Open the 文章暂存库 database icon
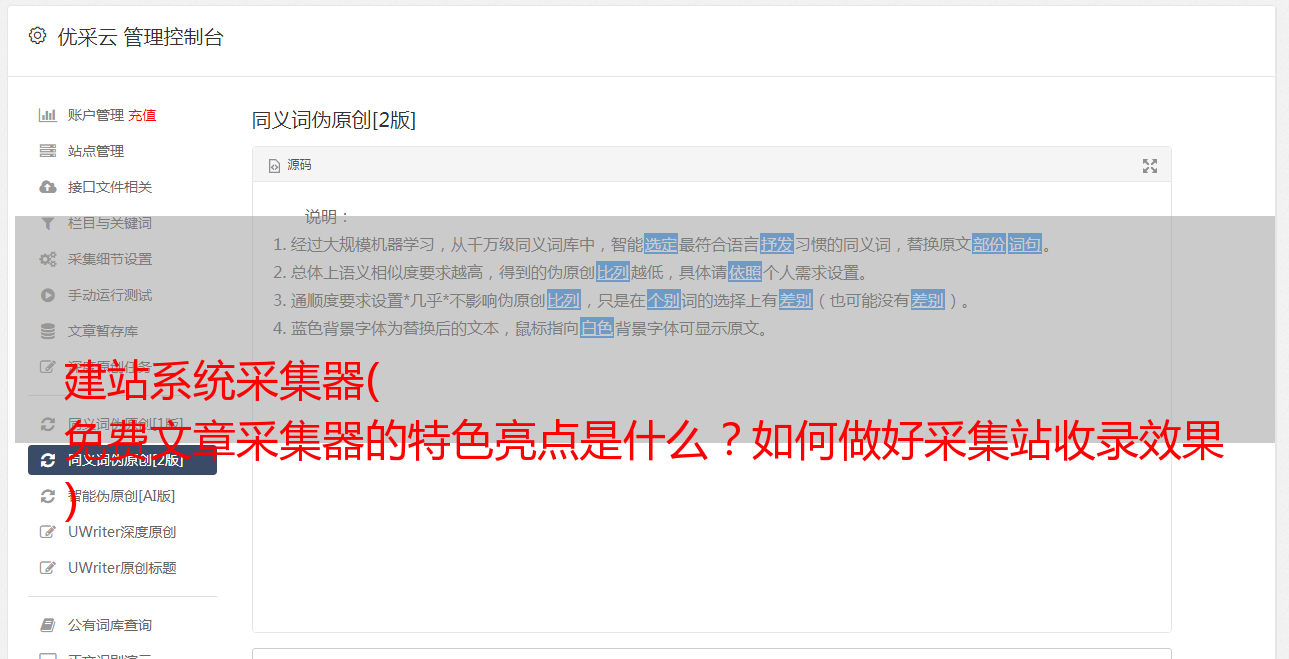This screenshot has width=1289, height=659. (x=47, y=331)
